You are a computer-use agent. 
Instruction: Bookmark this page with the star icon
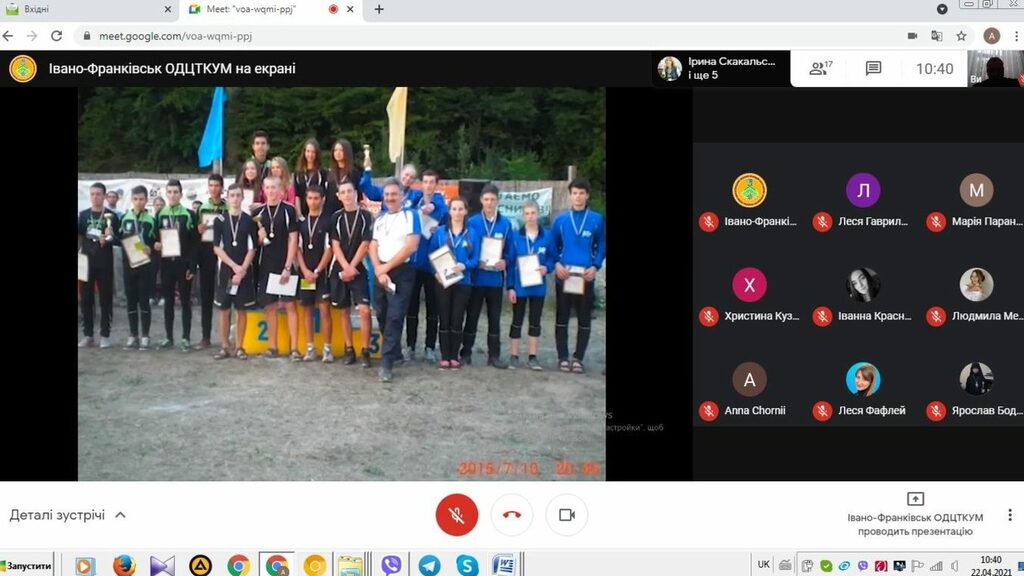pyautogui.click(x=961, y=36)
